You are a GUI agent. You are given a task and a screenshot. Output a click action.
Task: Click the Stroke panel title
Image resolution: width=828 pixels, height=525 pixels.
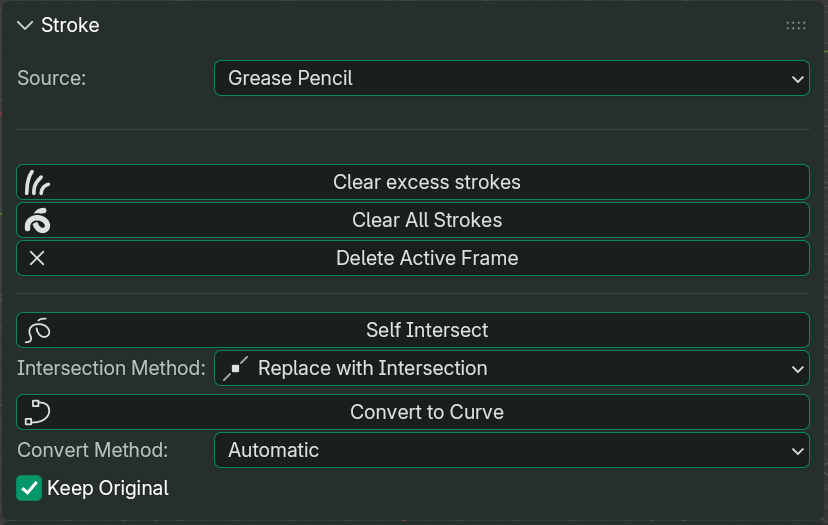click(70, 26)
